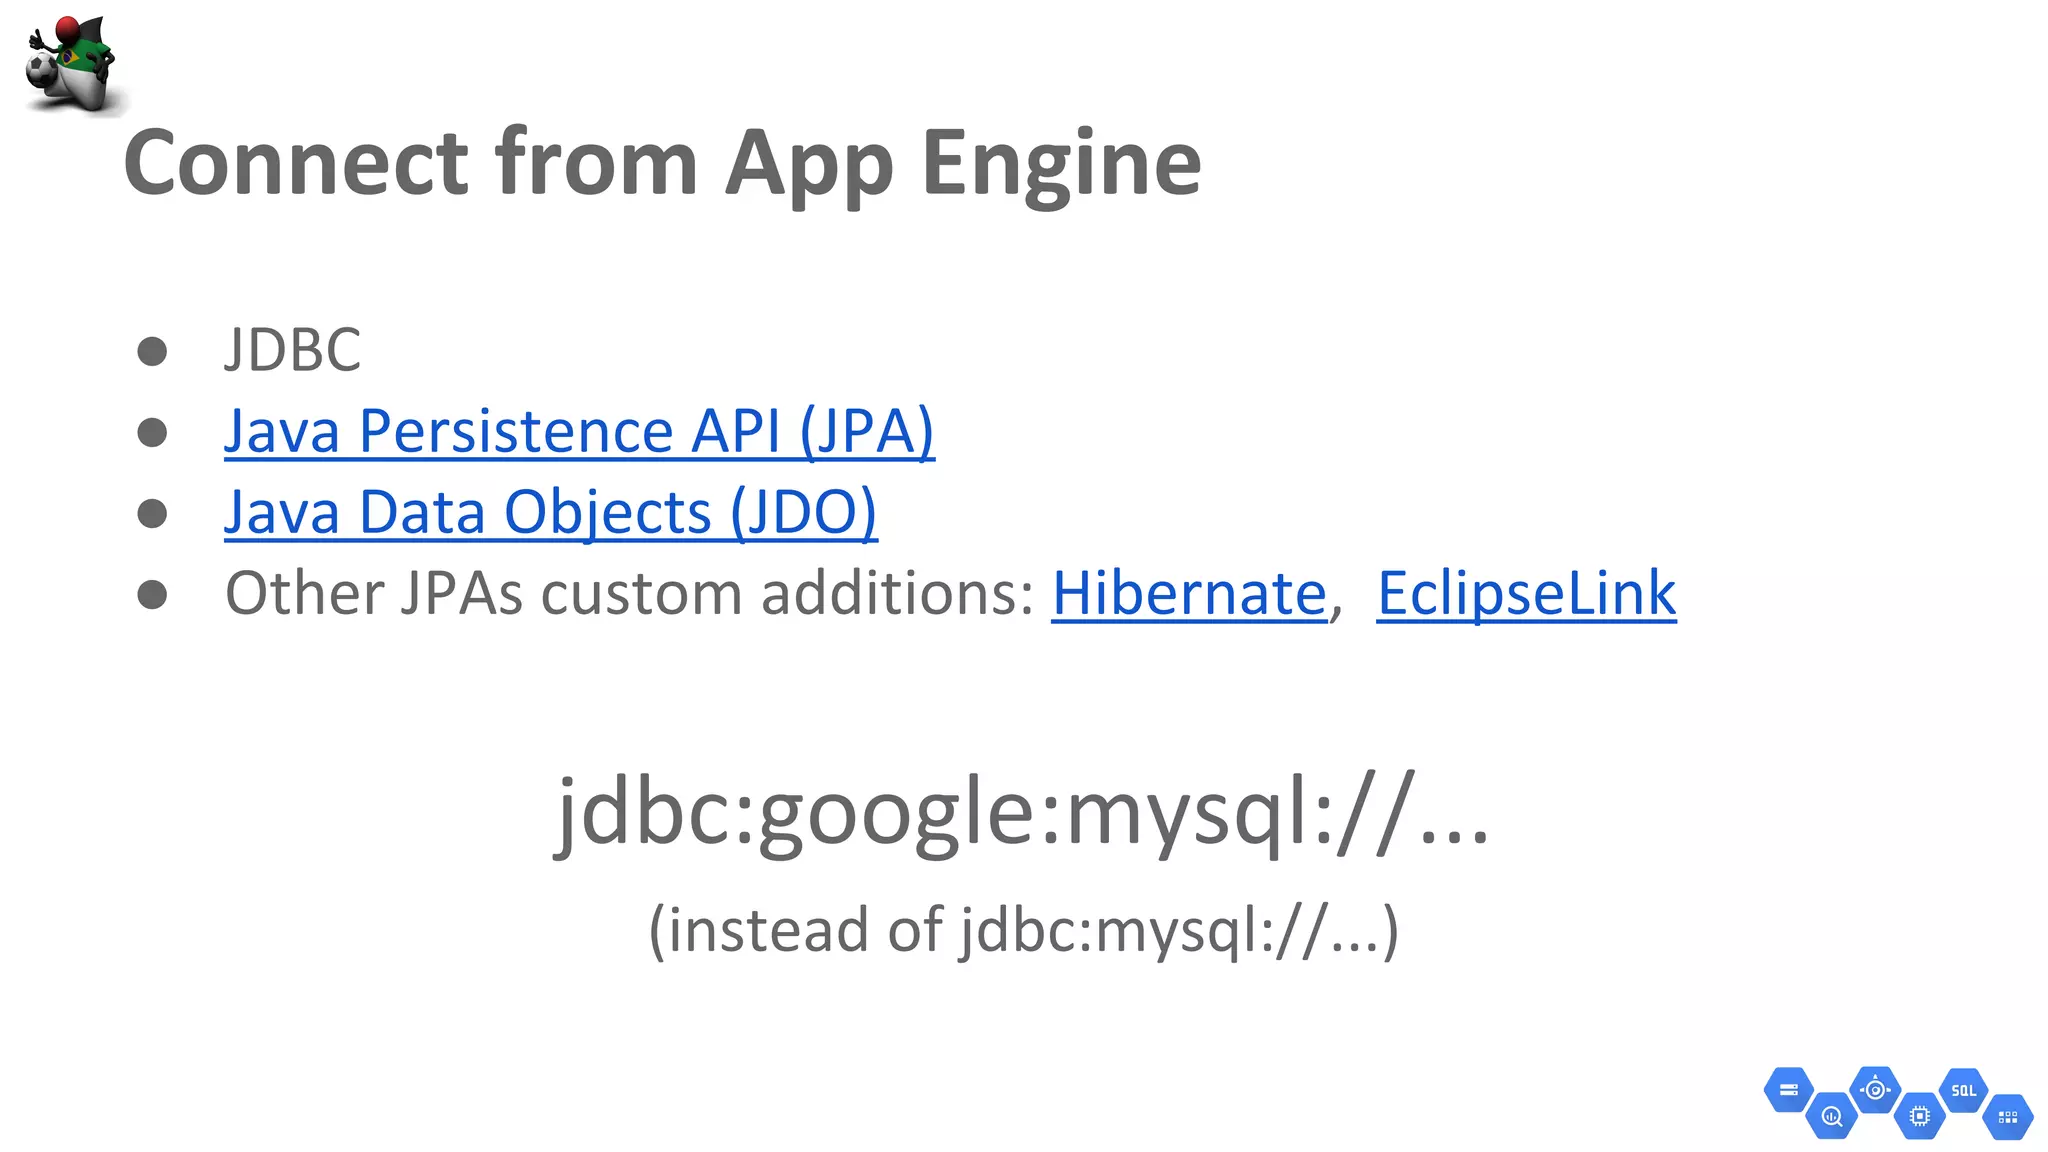Click the bullet point beside JDBC
This screenshot has height=1152, width=2048.
[152, 351]
